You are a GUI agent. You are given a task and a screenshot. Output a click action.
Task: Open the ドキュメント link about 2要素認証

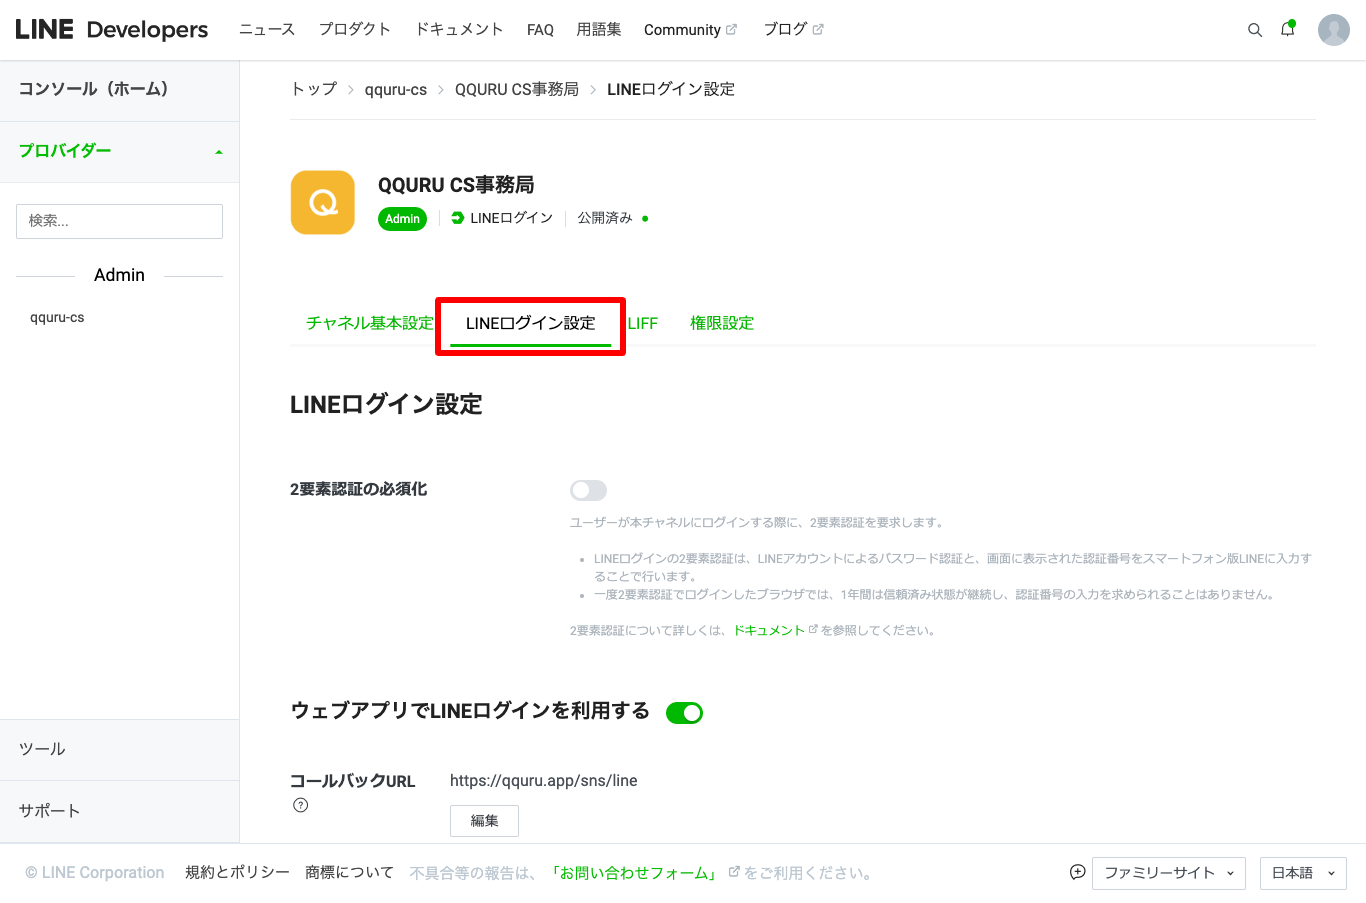[x=768, y=630]
